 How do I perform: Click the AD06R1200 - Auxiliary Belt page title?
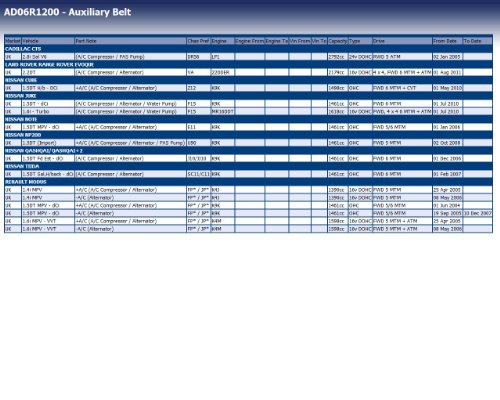tap(68, 12)
